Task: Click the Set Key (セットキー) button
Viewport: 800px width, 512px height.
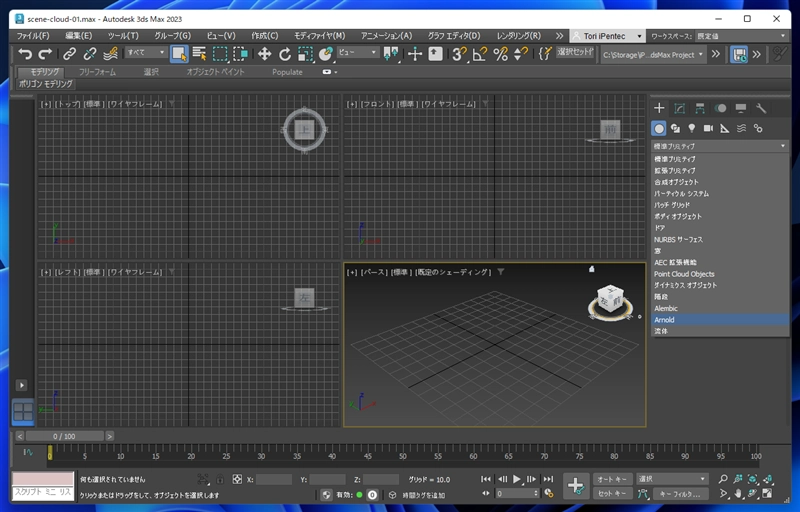Action: pos(611,493)
